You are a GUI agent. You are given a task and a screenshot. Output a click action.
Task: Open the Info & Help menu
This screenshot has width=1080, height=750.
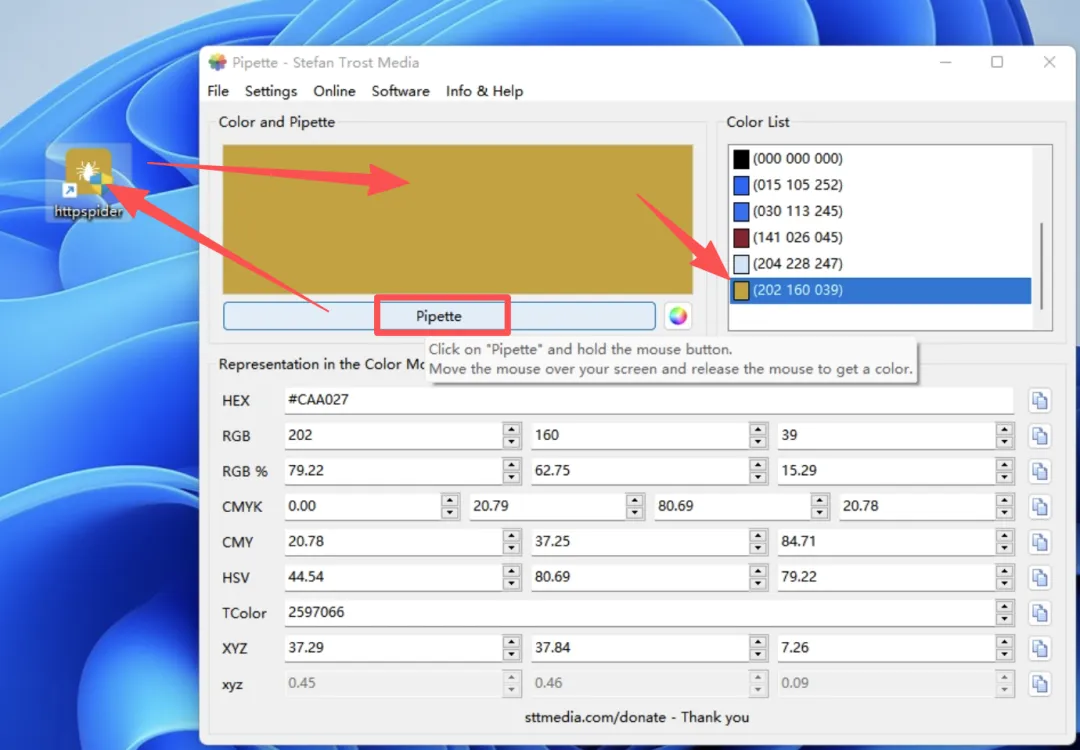coord(484,91)
